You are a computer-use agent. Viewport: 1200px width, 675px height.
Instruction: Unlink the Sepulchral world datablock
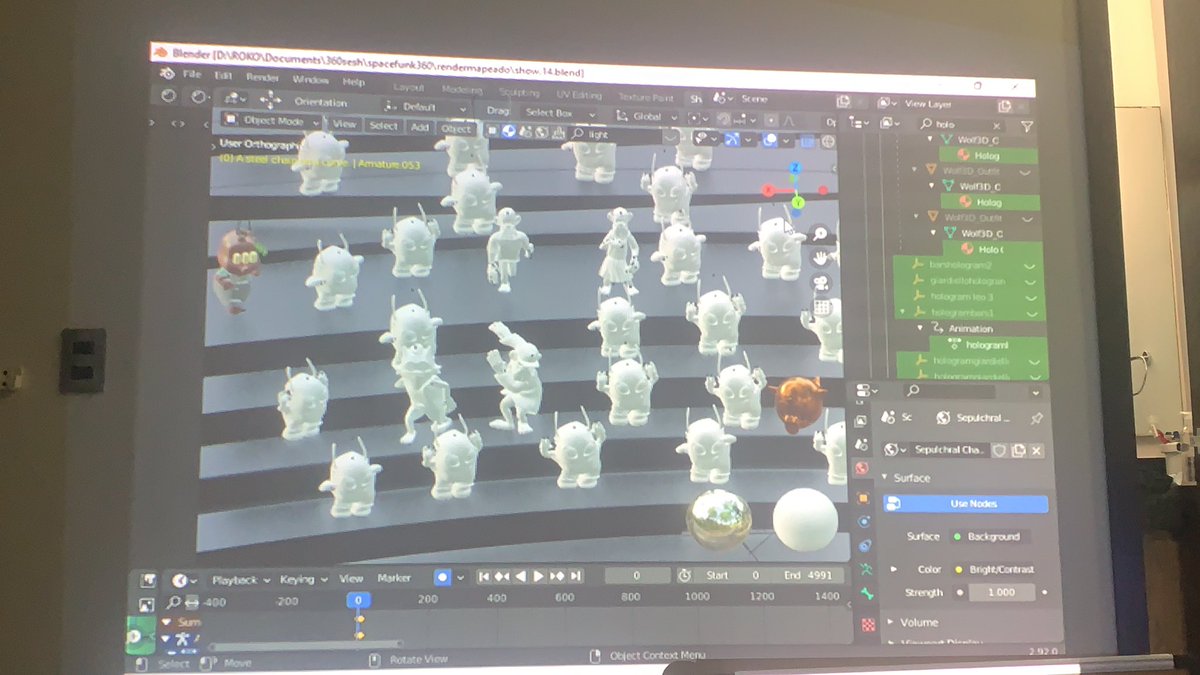[x=1036, y=451]
